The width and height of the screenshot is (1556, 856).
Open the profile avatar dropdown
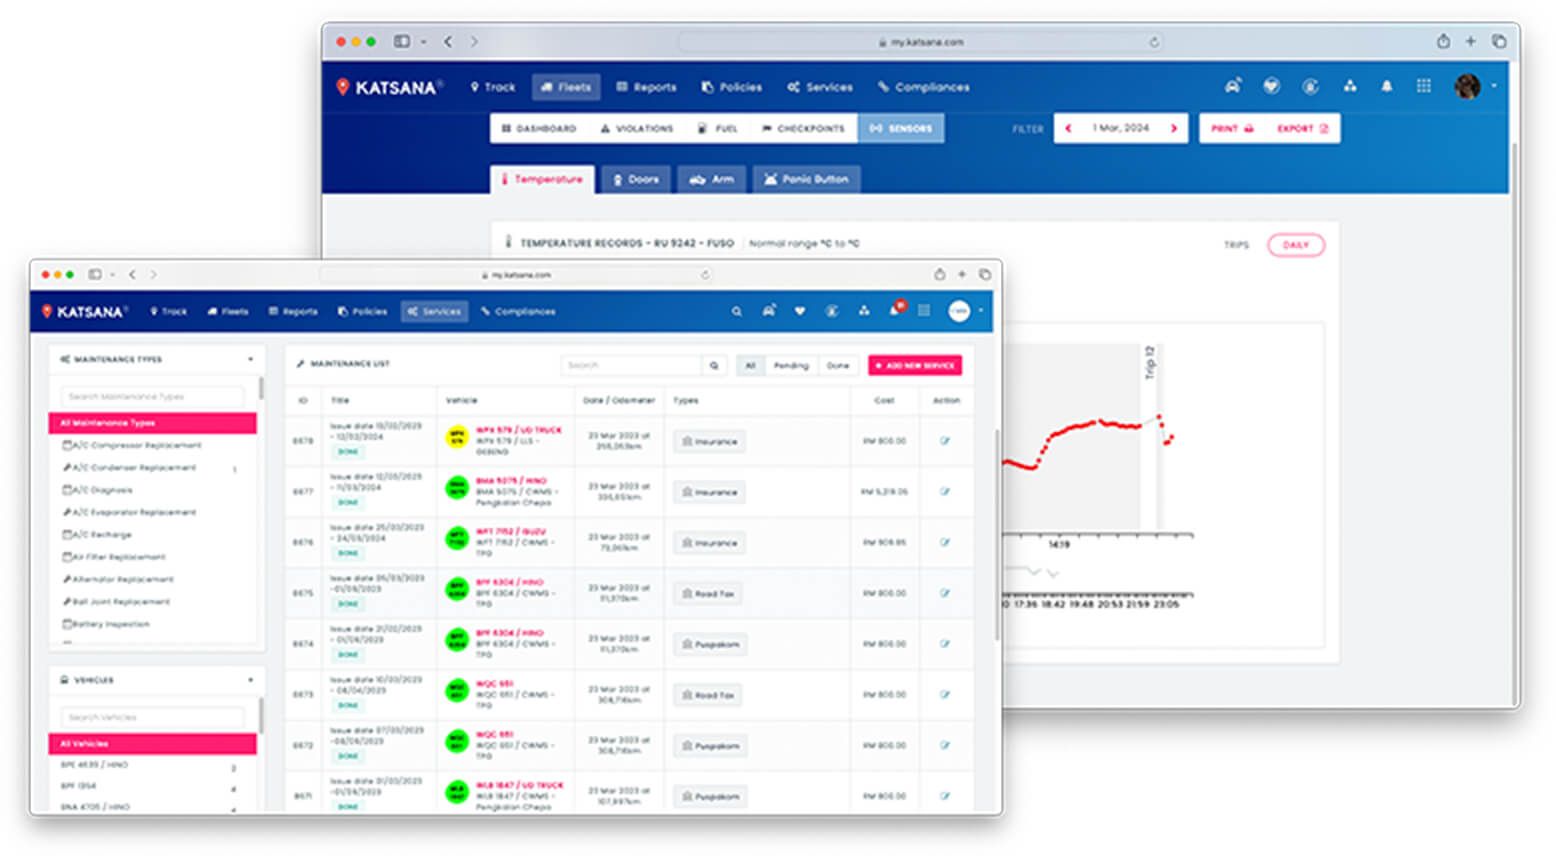click(x=1467, y=86)
